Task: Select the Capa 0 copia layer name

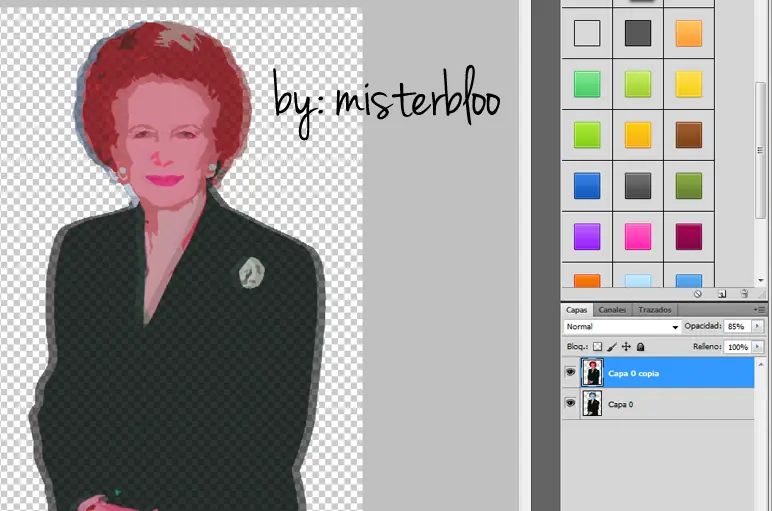Action: click(x=633, y=374)
